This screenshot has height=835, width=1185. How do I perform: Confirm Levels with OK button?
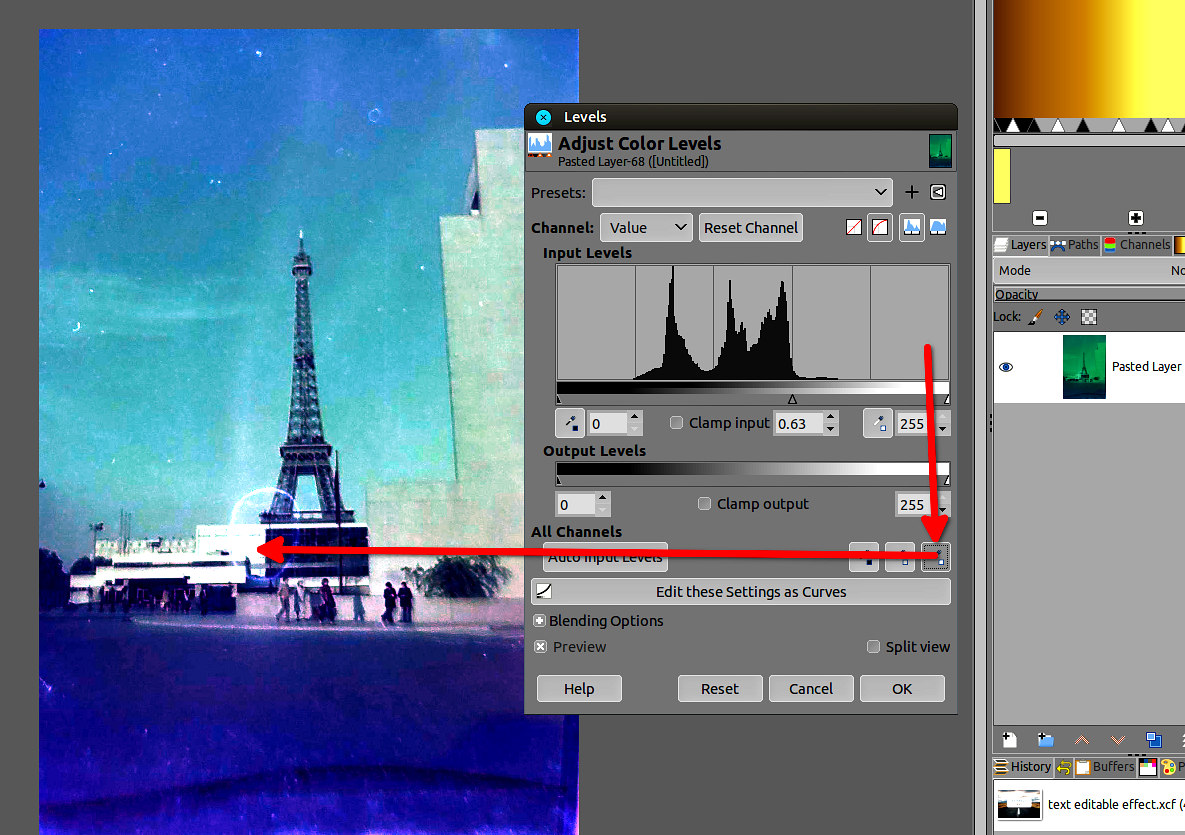click(902, 688)
